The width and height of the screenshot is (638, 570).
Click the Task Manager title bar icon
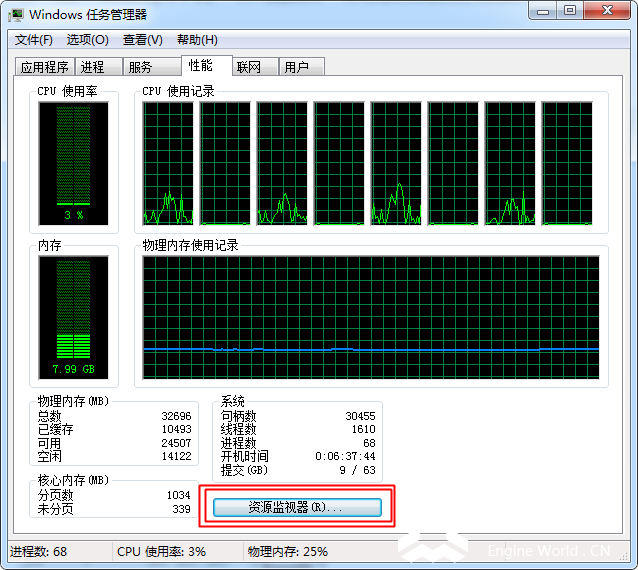point(17,15)
